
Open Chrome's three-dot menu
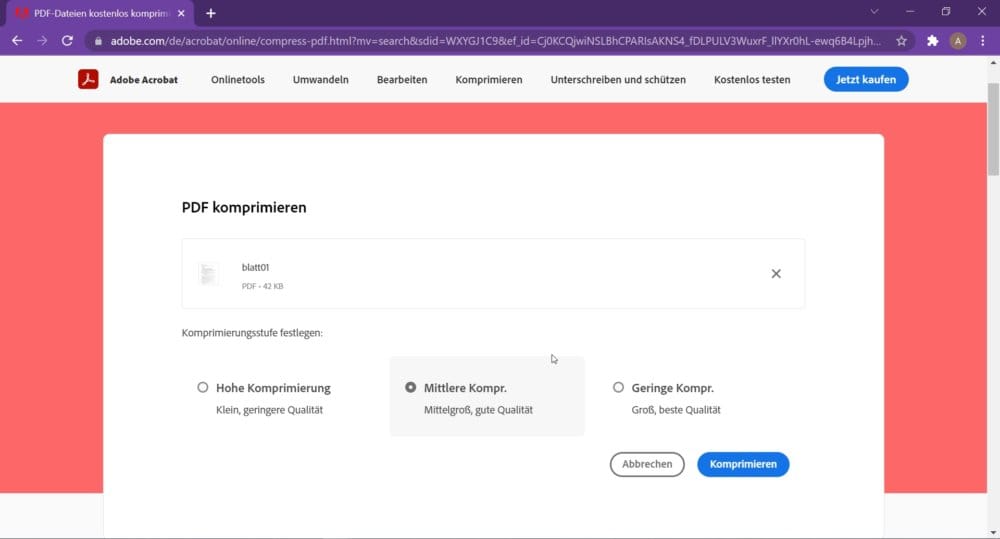pyautogui.click(x=983, y=41)
